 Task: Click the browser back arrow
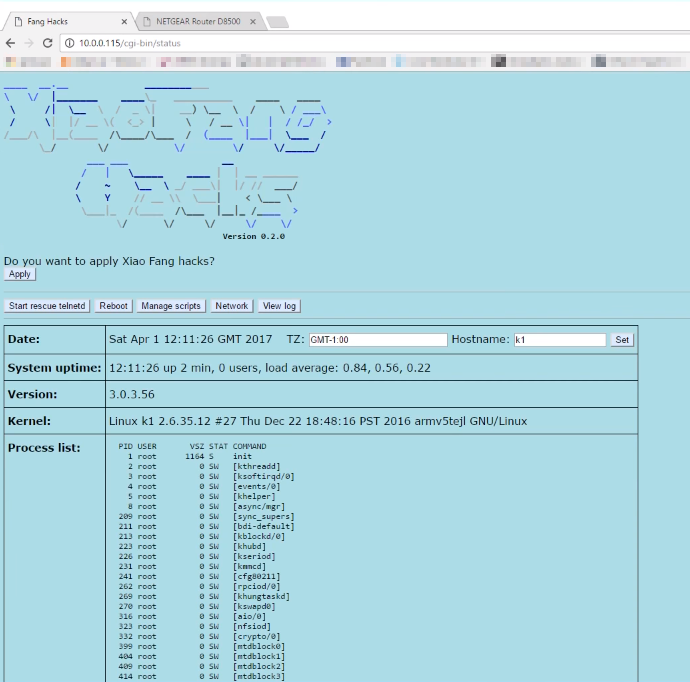(10, 43)
